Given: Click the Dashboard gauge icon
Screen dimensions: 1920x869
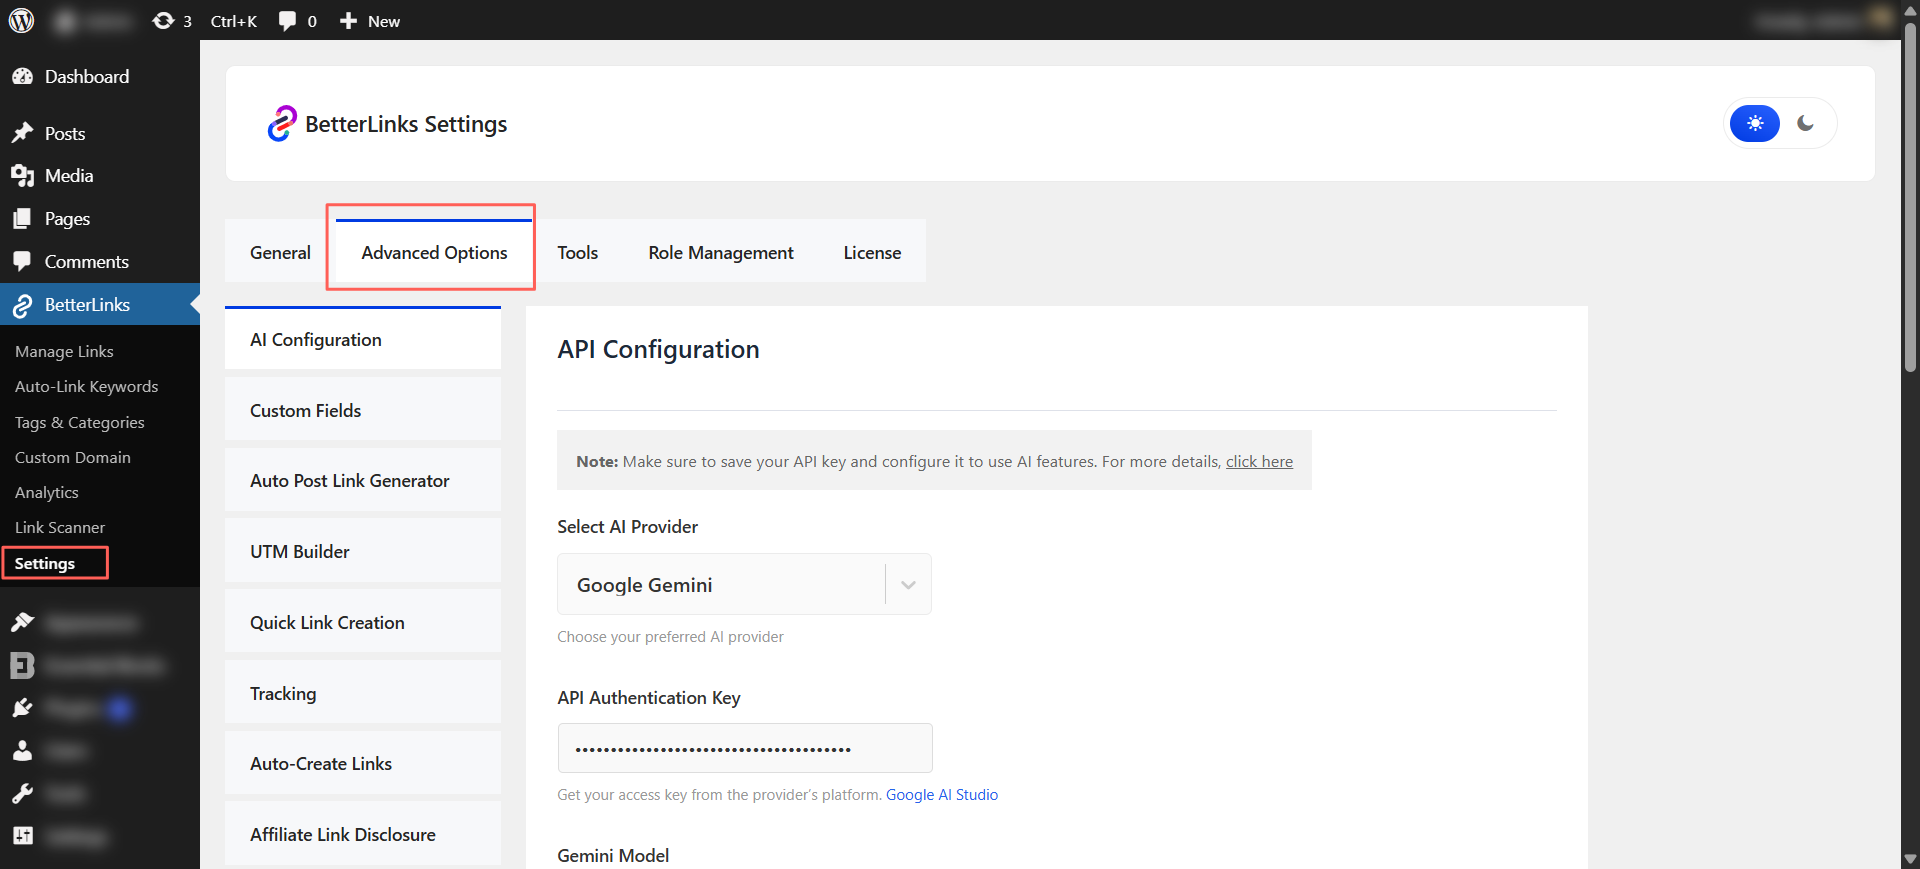Looking at the screenshot, I should click(22, 77).
